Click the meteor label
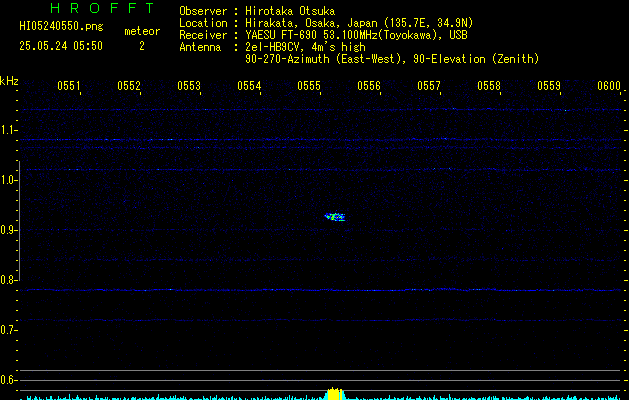629x400 pixels. (142, 31)
